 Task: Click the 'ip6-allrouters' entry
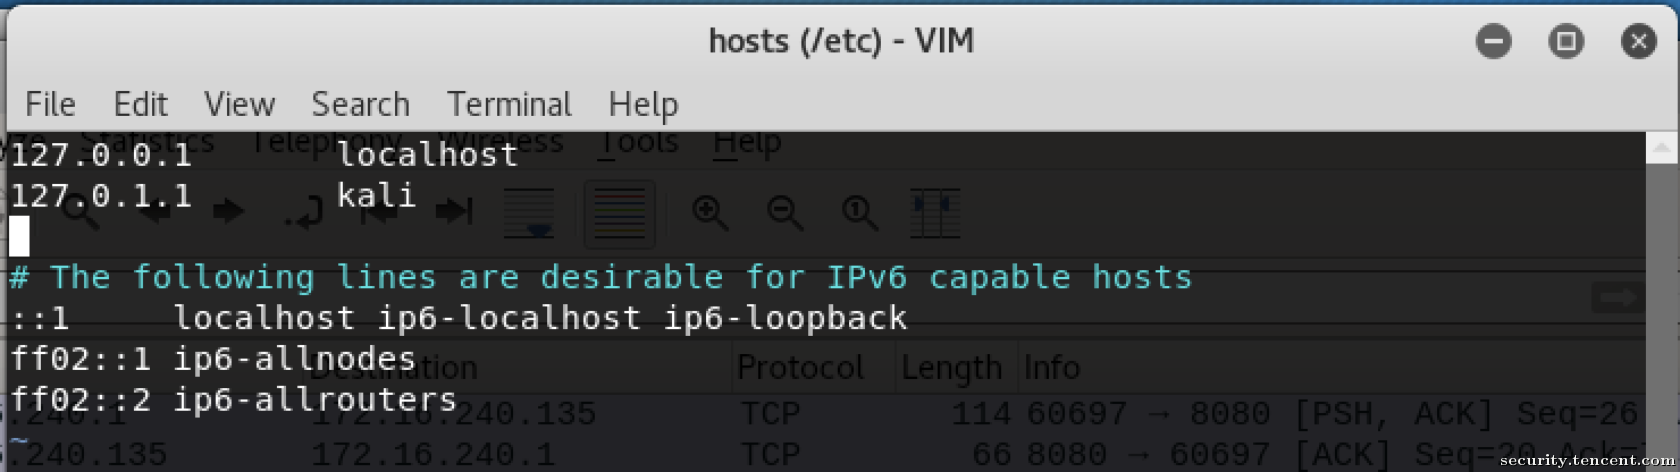click(x=314, y=399)
